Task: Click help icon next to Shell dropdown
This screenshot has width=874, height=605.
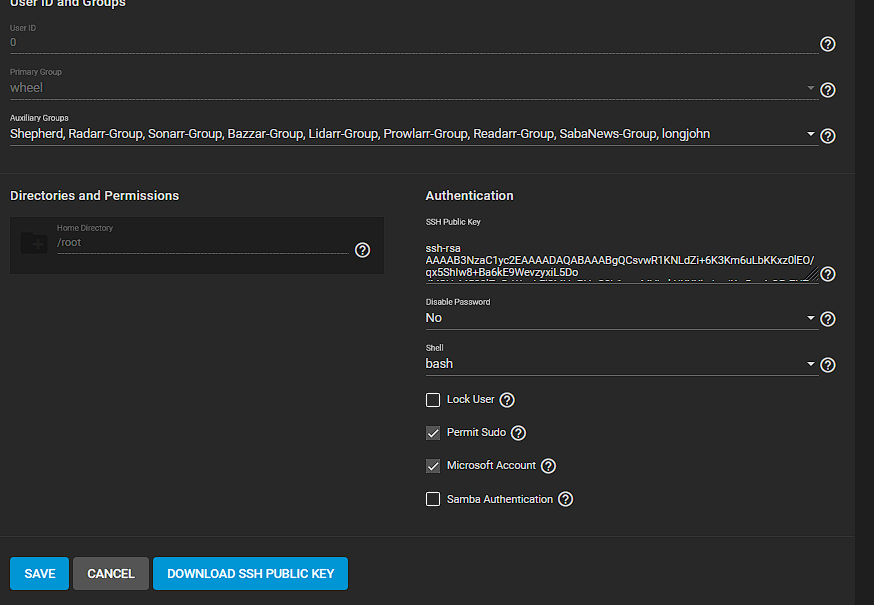Action: (827, 365)
